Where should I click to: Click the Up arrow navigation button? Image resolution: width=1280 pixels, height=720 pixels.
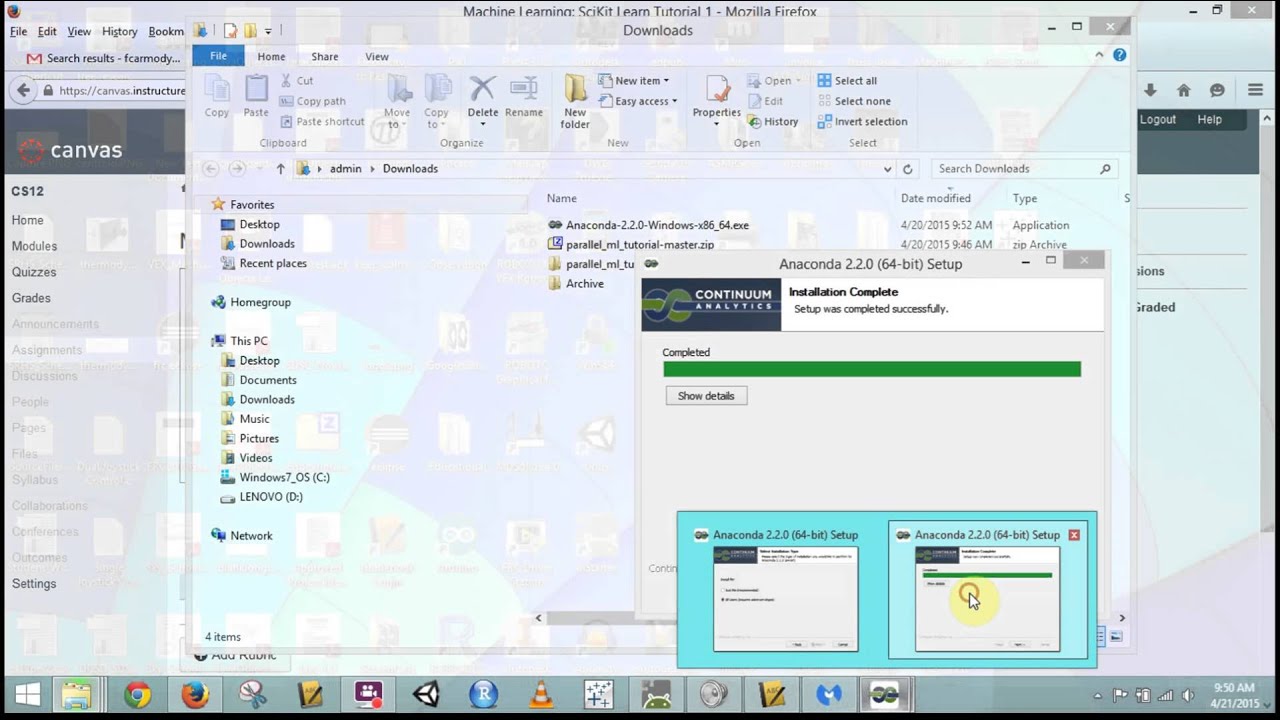point(280,169)
